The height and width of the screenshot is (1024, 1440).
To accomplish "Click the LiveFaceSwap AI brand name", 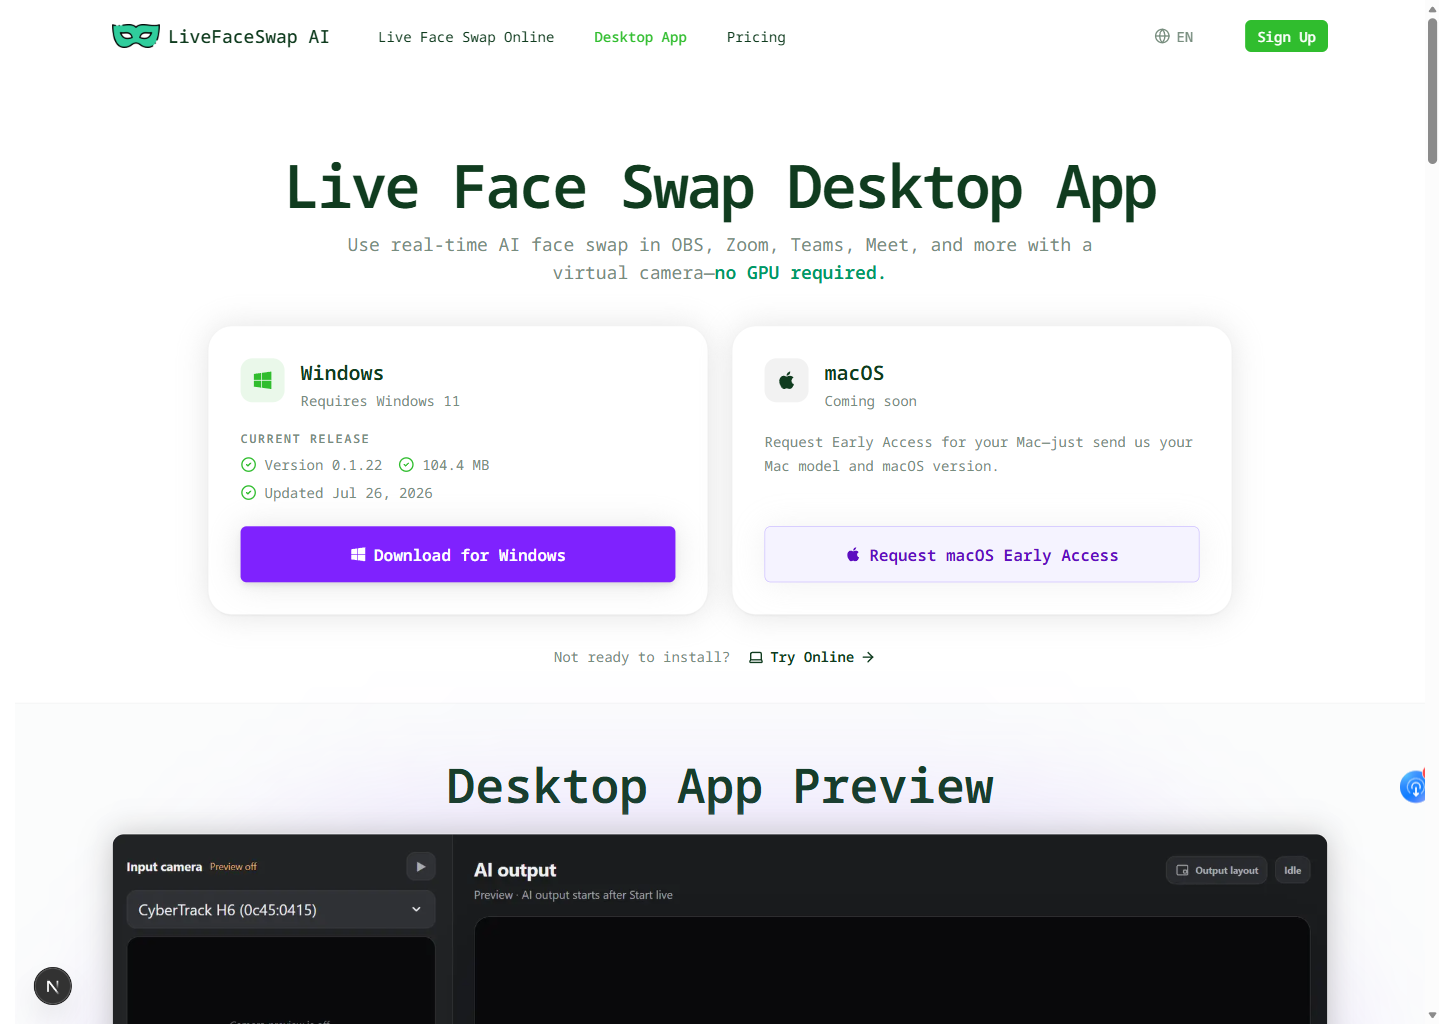I will [249, 37].
